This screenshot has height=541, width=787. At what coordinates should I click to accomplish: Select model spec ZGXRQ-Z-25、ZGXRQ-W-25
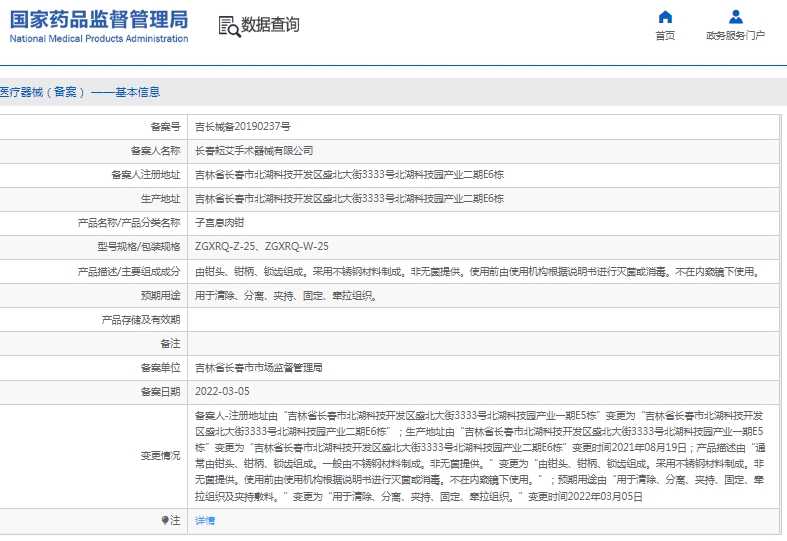point(261,246)
